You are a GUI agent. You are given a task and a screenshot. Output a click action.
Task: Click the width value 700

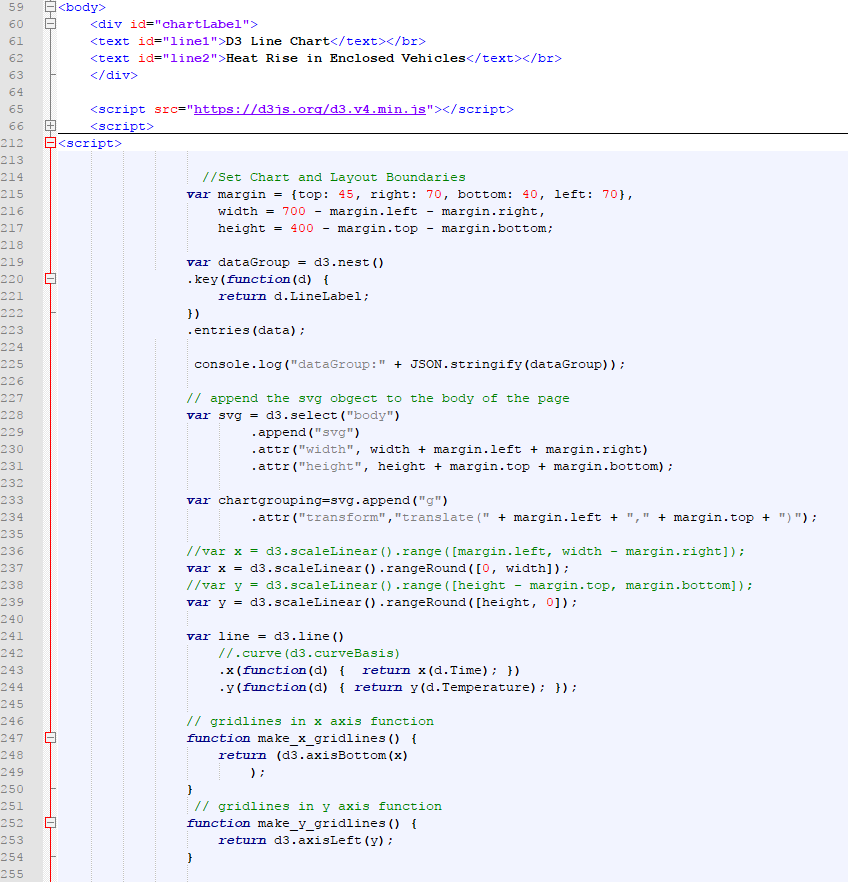294,212
